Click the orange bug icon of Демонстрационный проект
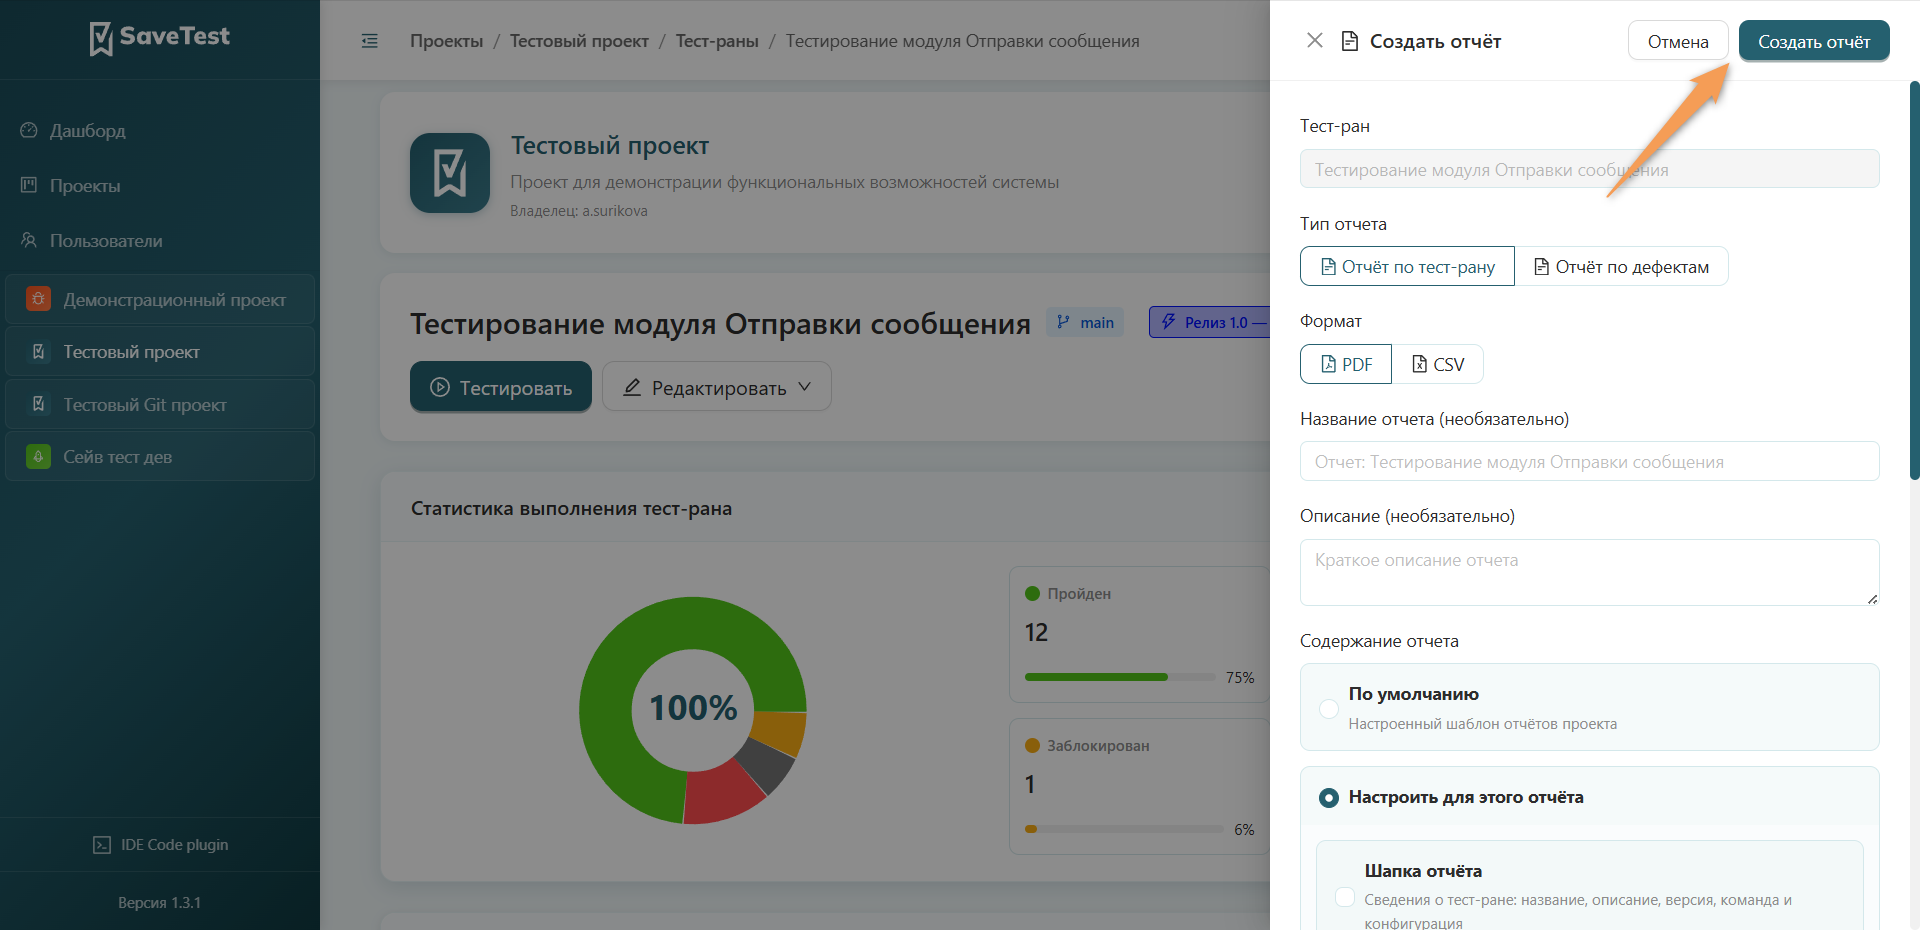Screen dimensions: 1920x930 point(38,299)
